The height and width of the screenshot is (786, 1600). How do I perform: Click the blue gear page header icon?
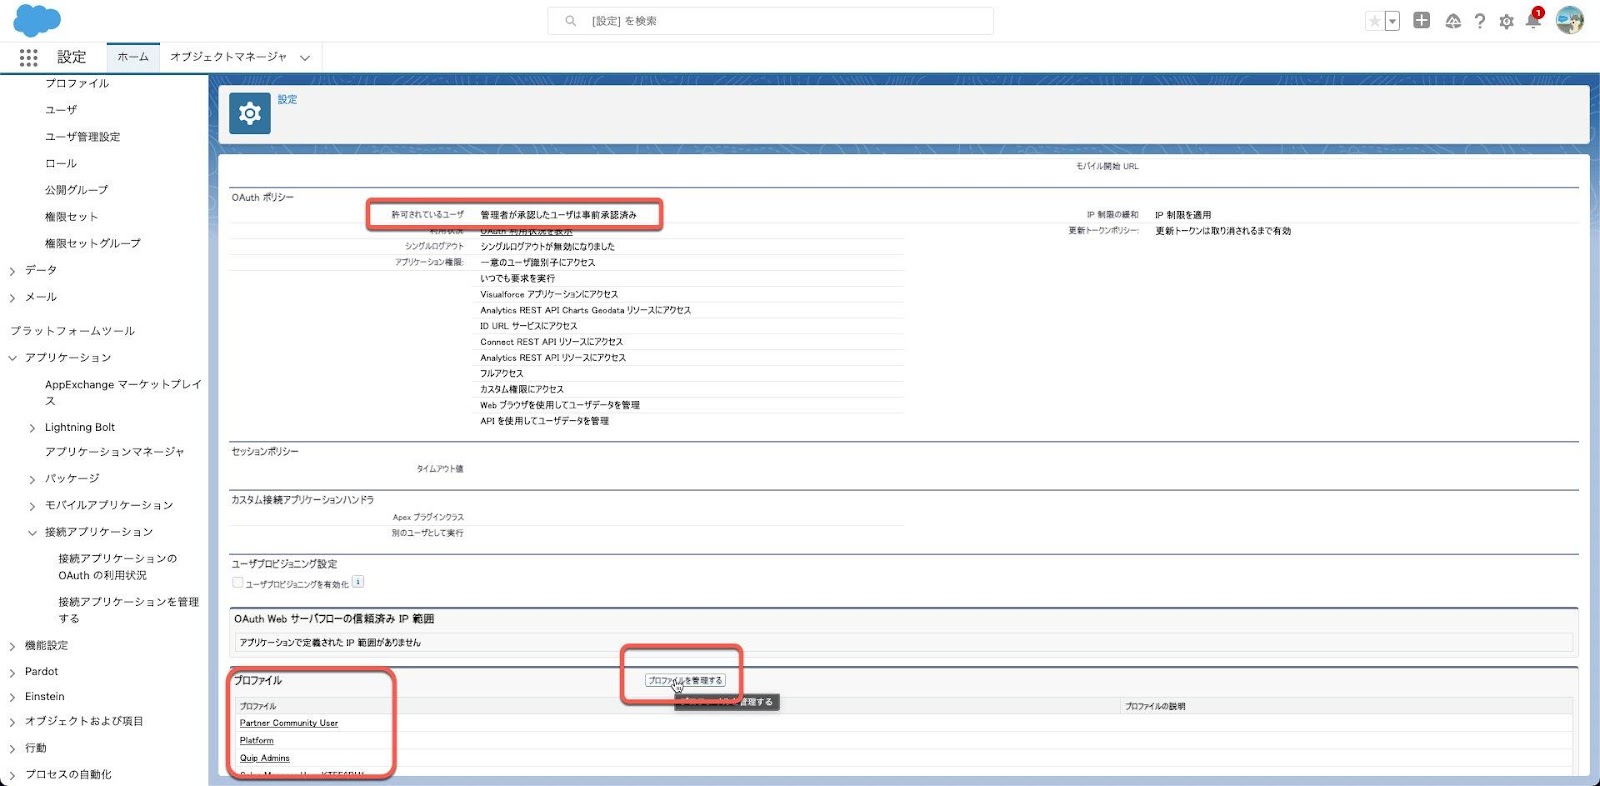click(250, 114)
